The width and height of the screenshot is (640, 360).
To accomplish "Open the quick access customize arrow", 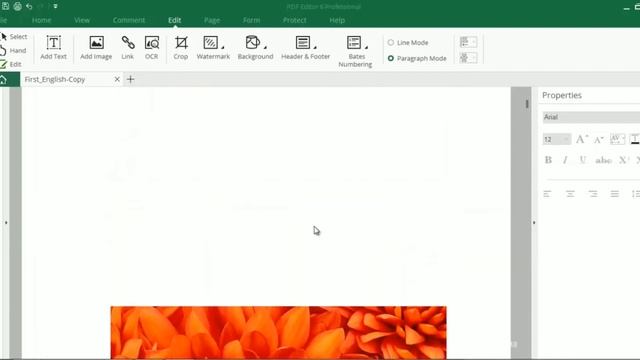I will click(55, 6).
